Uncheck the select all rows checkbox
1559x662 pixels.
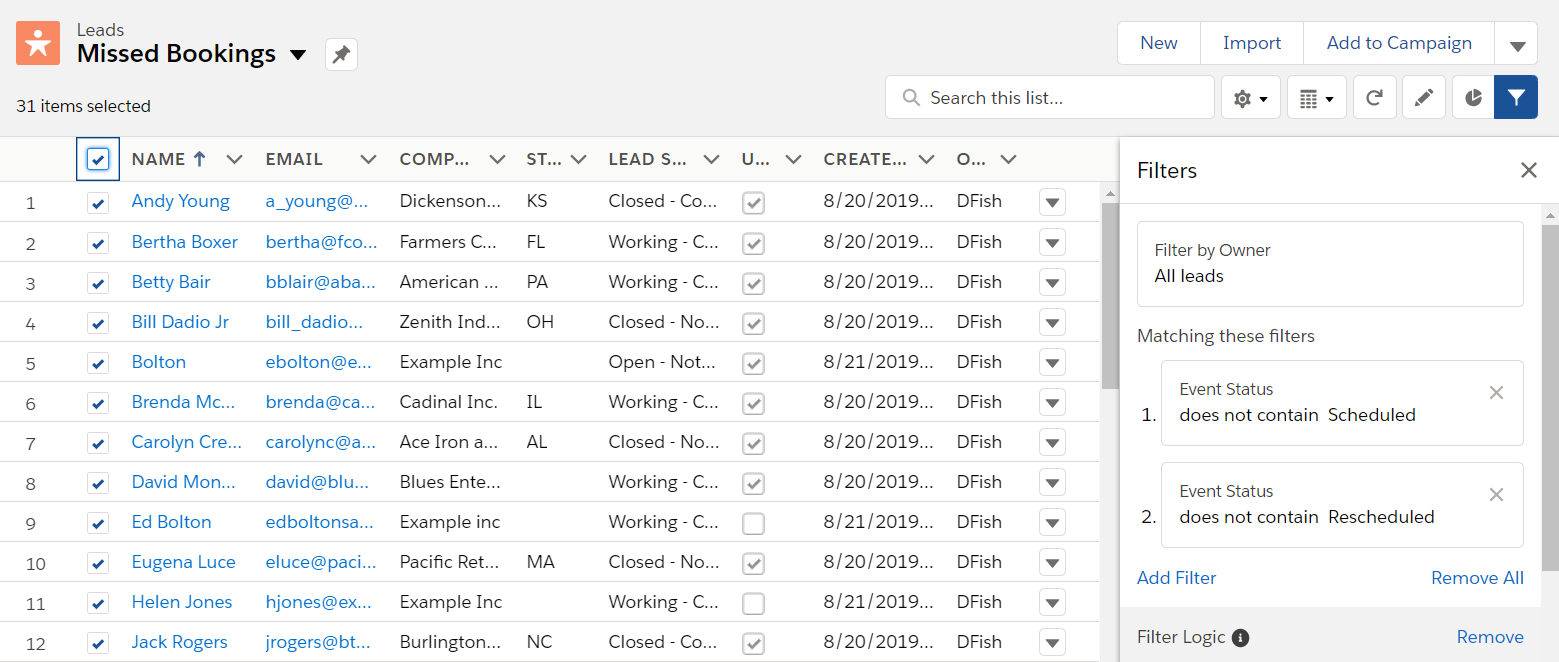(98, 160)
